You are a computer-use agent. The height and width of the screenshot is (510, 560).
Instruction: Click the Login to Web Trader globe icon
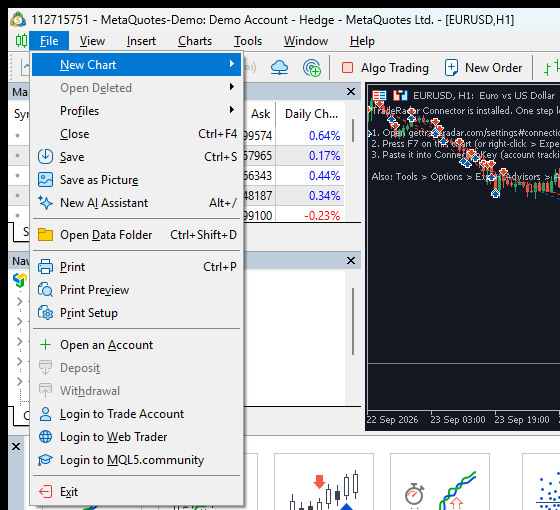point(45,436)
